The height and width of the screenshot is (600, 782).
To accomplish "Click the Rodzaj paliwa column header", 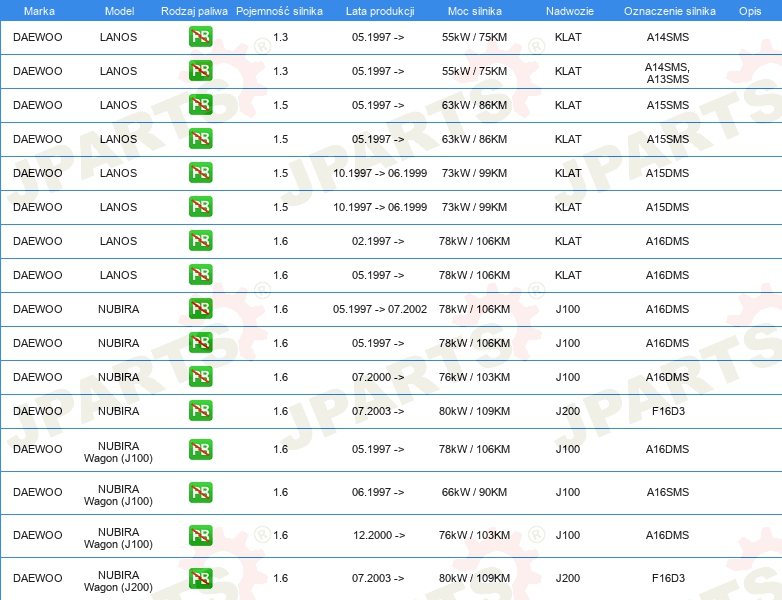I will [x=194, y=11].
